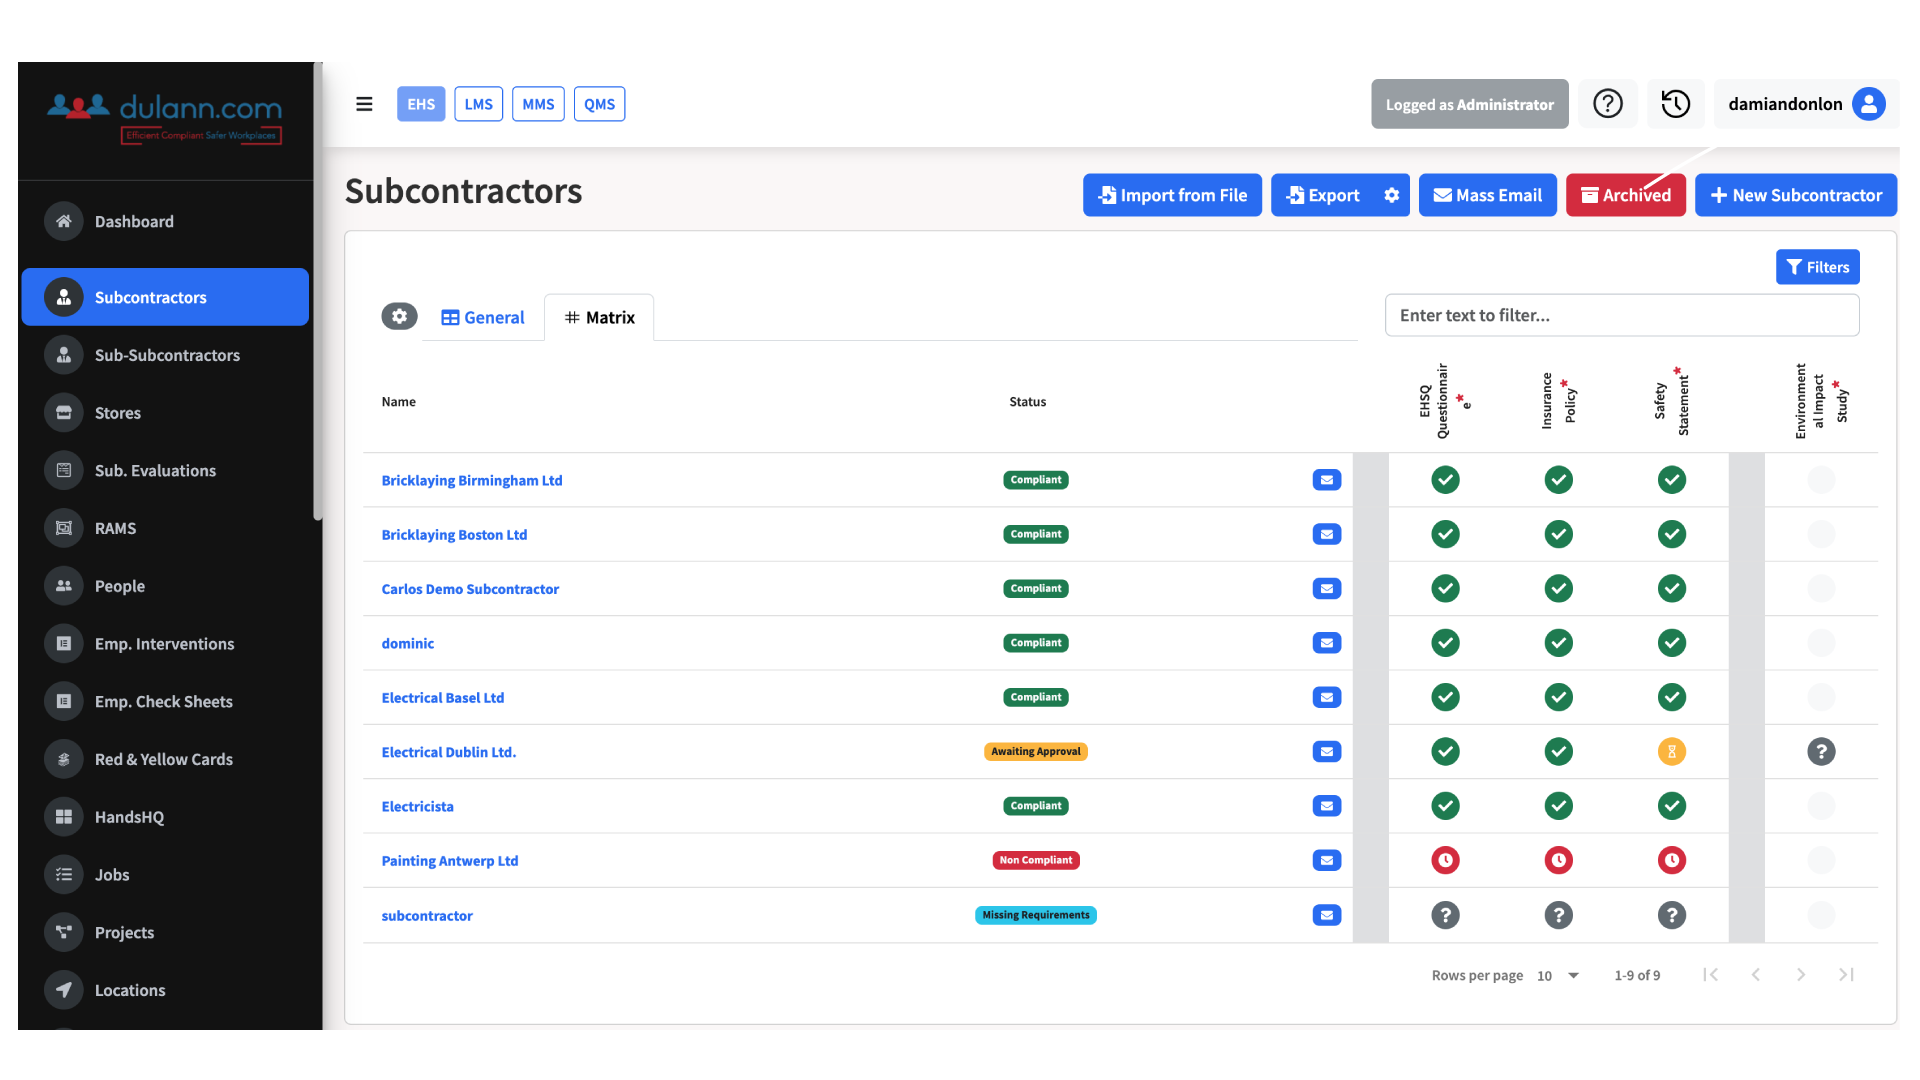Switch to the General tab

tap(483, 318)
